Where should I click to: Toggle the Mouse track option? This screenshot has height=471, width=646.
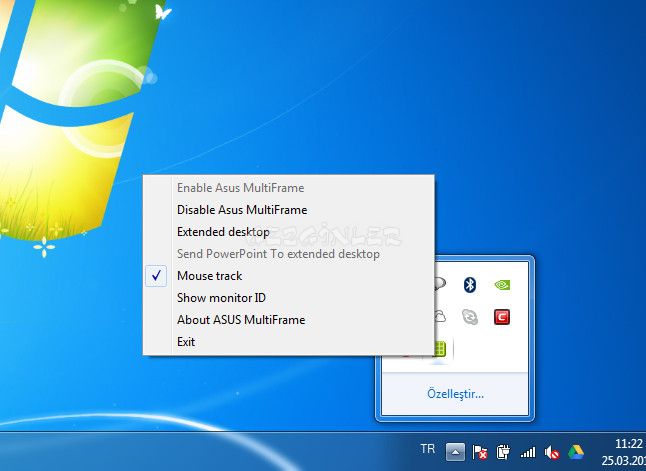tap(210, 276)
